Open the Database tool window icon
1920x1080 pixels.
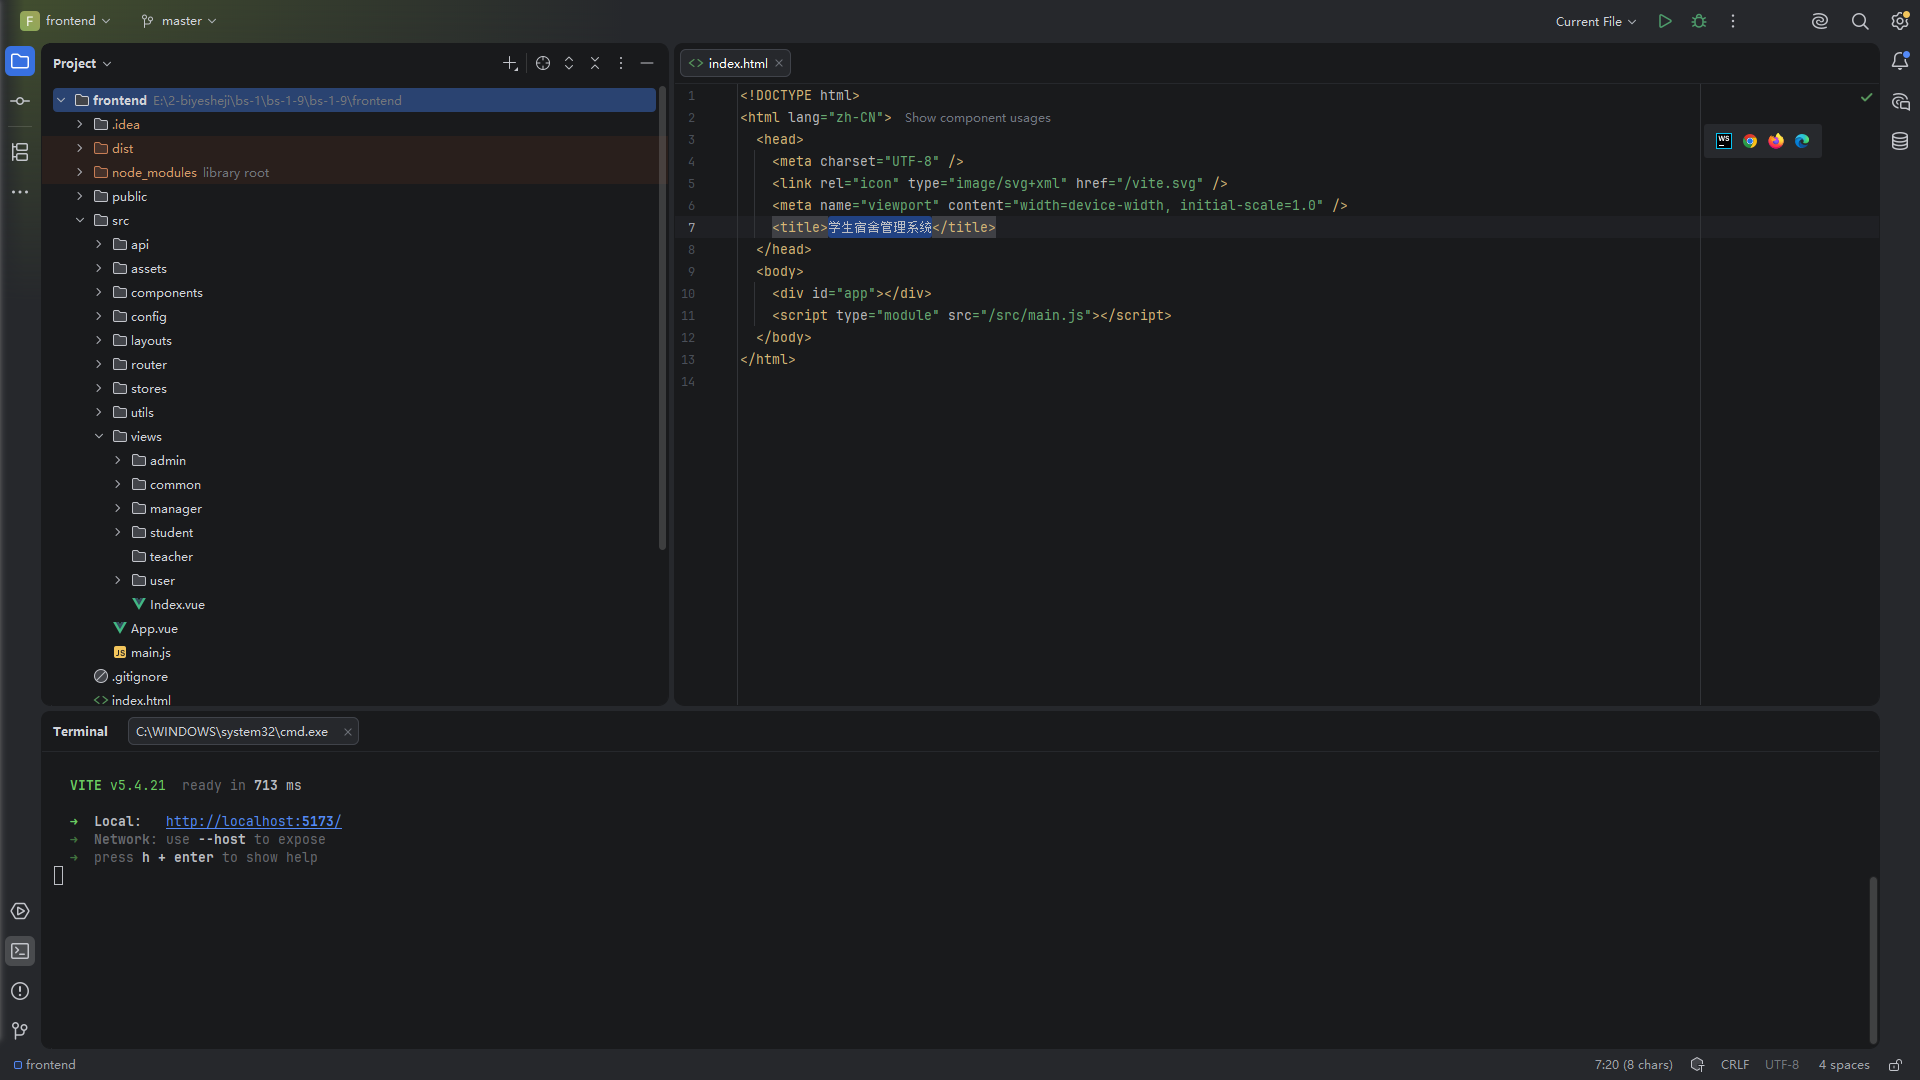tap(1900, 141)
